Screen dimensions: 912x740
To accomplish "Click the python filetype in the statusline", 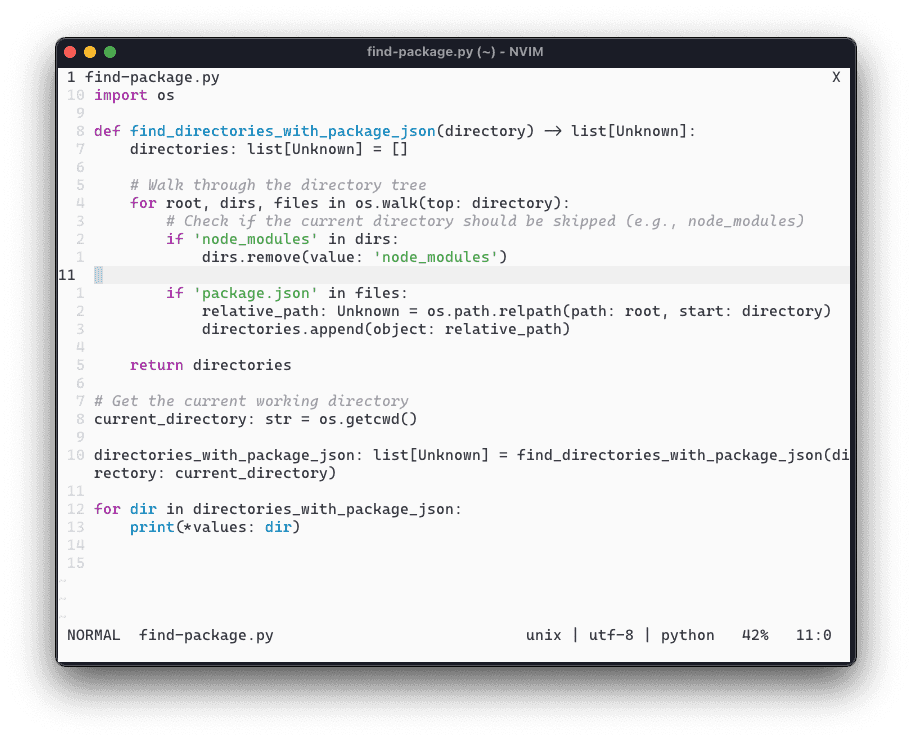I will click(687, 635).
